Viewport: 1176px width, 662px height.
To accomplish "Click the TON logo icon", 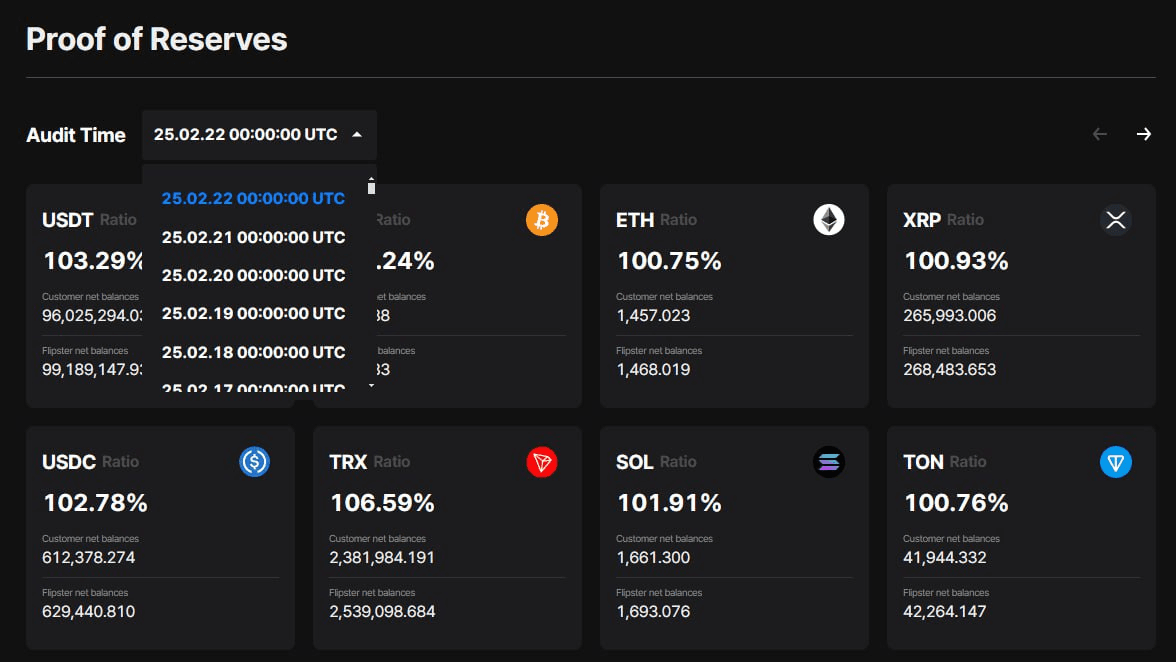I will [x=1116, y=462].
